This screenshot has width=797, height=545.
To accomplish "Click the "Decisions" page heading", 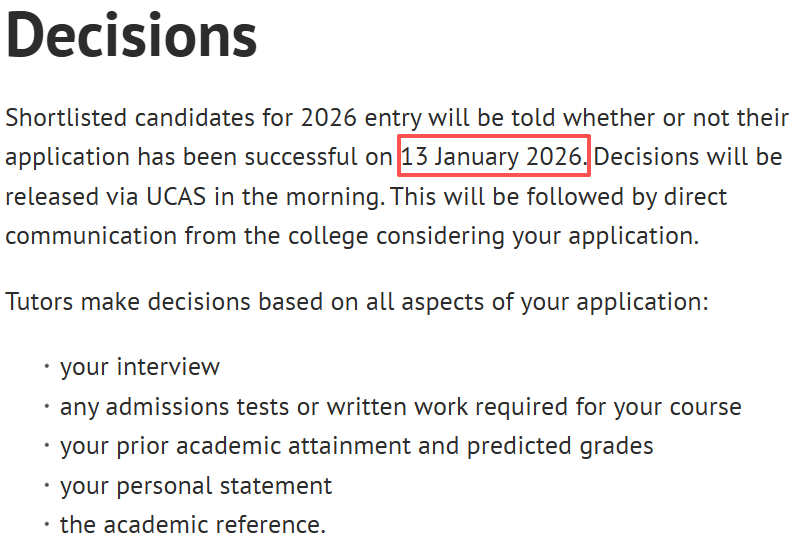I will coord(131,35).
